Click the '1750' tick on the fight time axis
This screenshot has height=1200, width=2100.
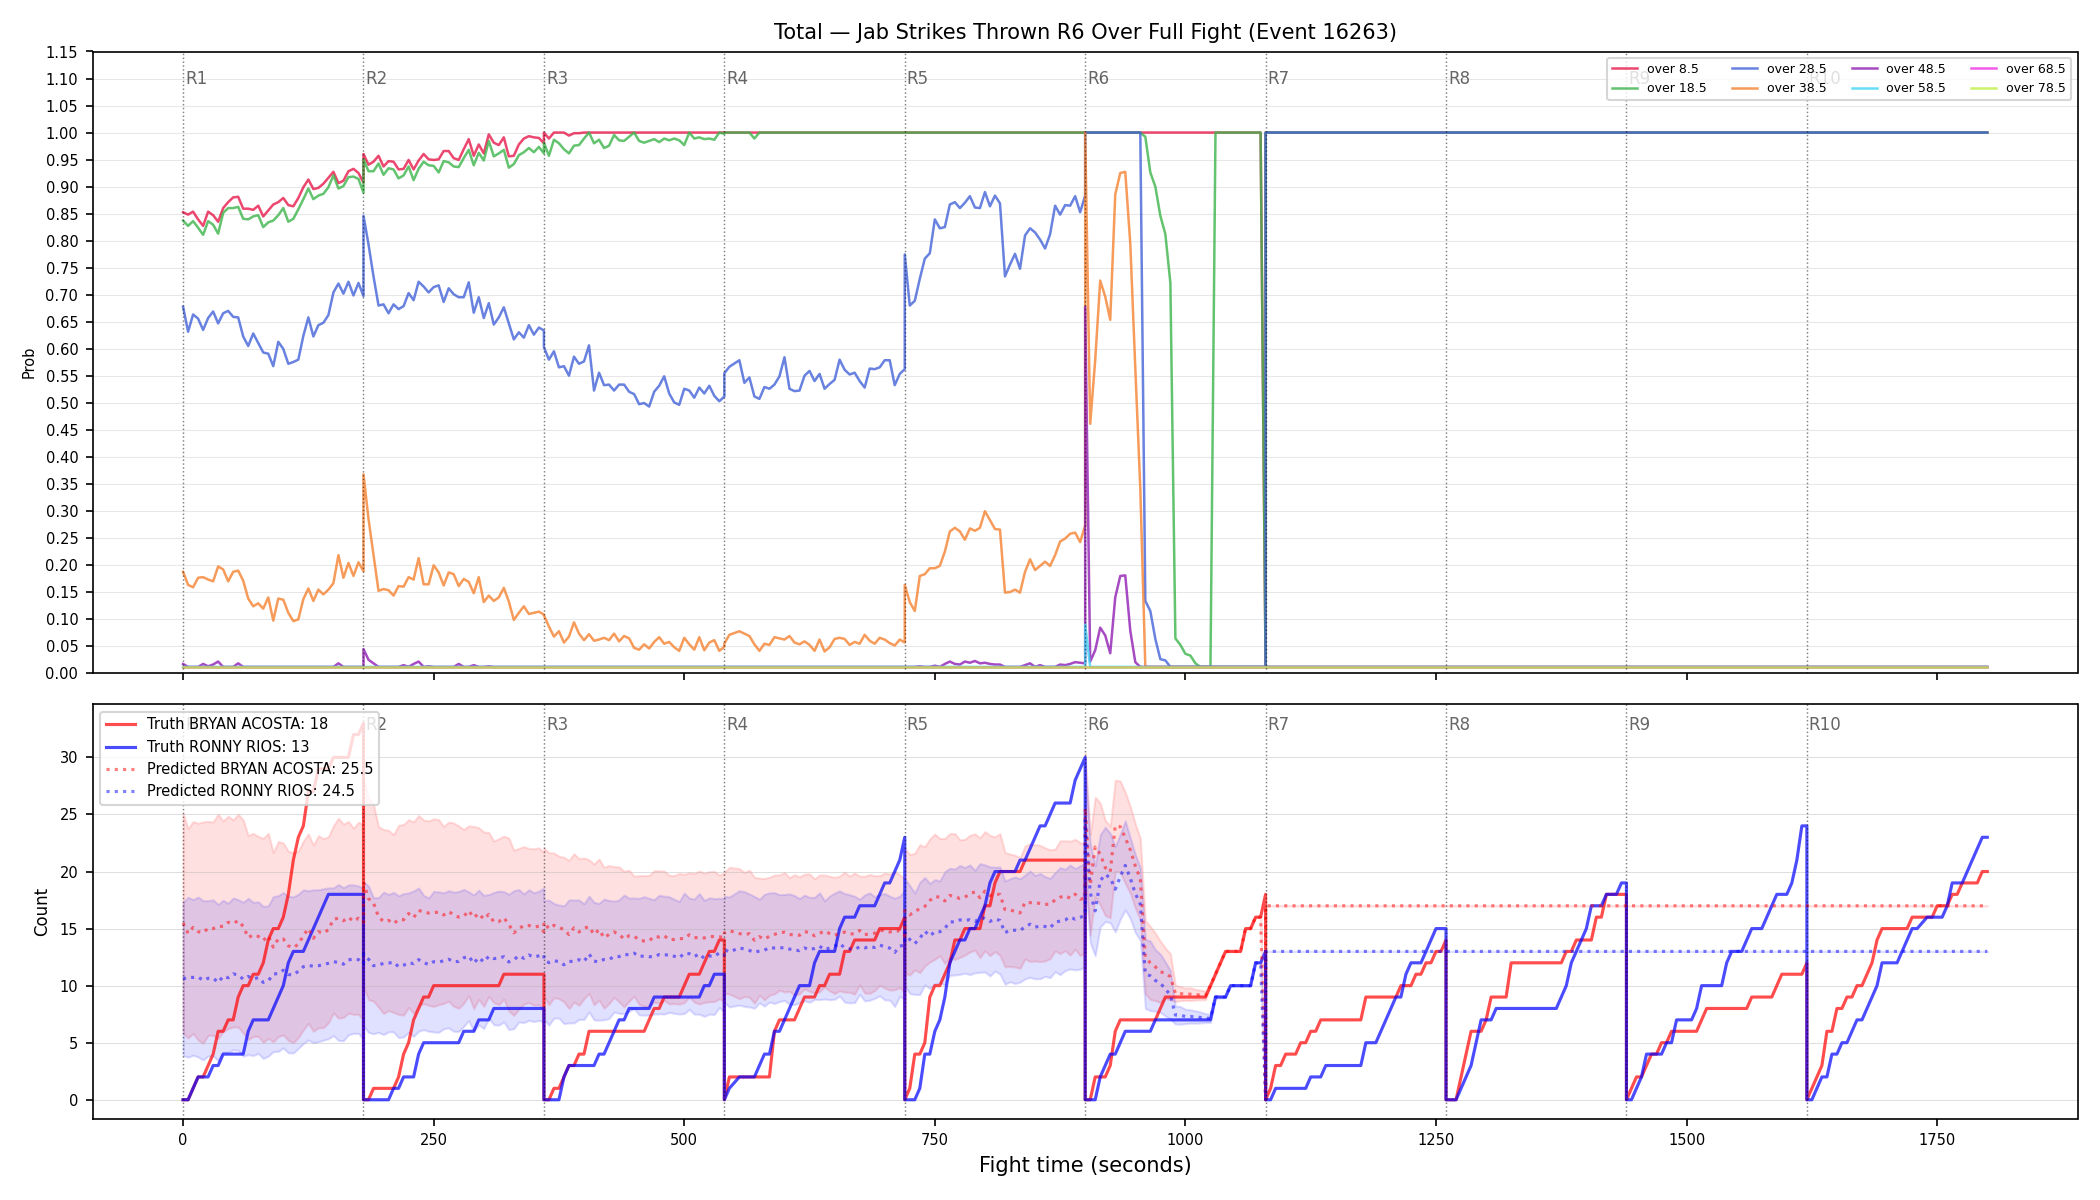[1937, 1139]
